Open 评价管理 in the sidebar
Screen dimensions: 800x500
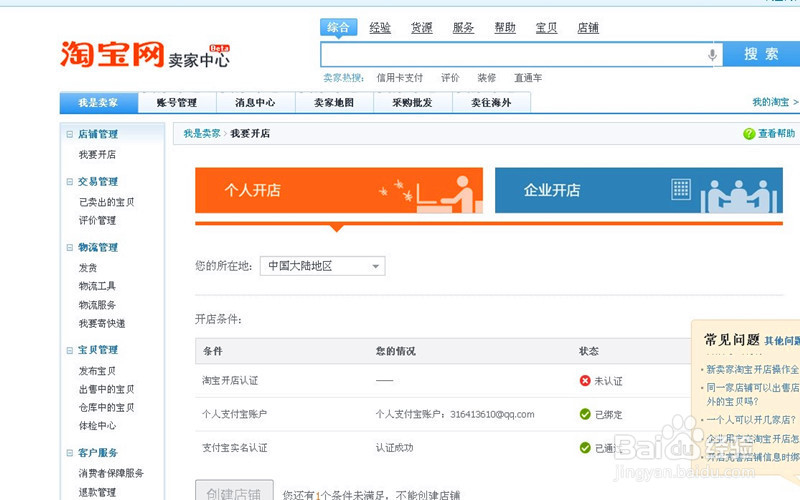click(x=97, y=220)
